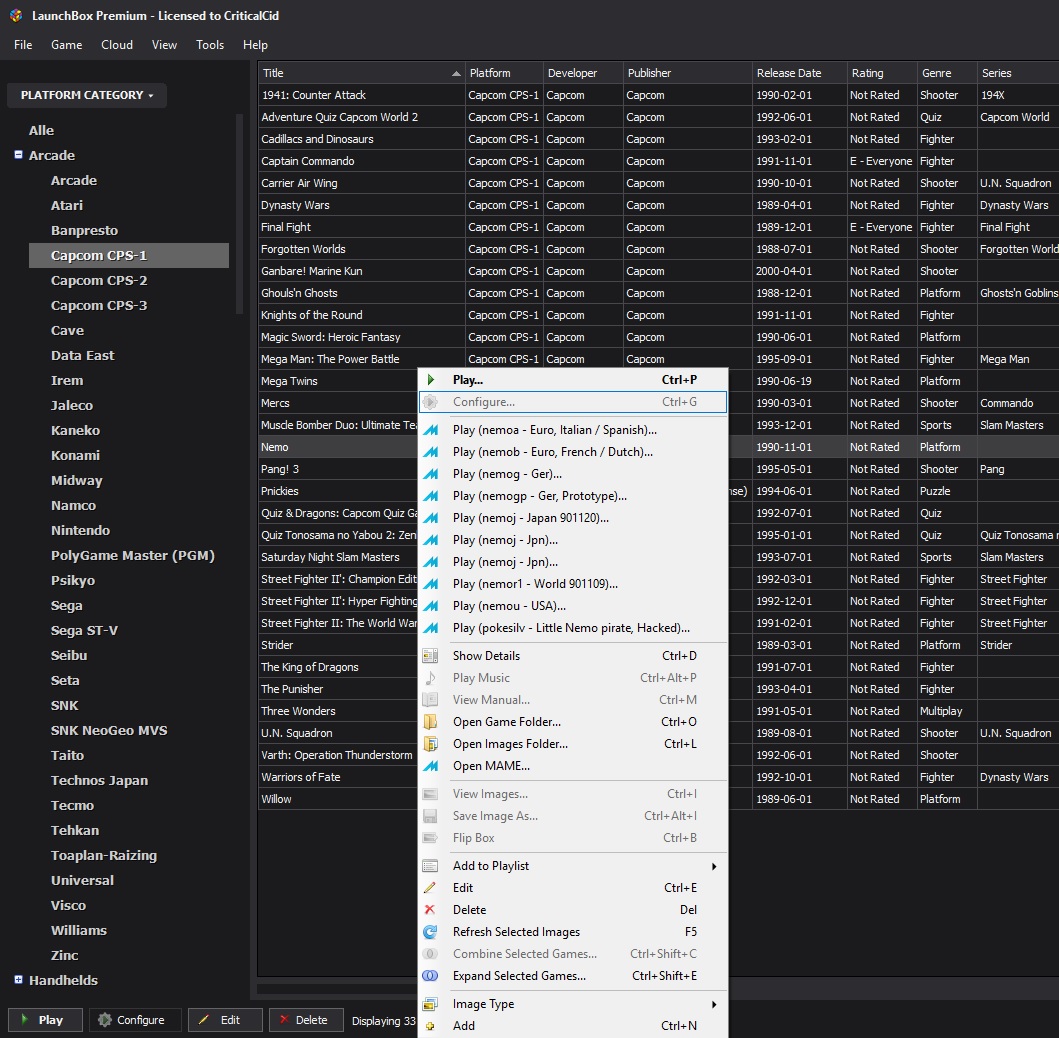
Task: Open the File menu
Action: (23, 45)
